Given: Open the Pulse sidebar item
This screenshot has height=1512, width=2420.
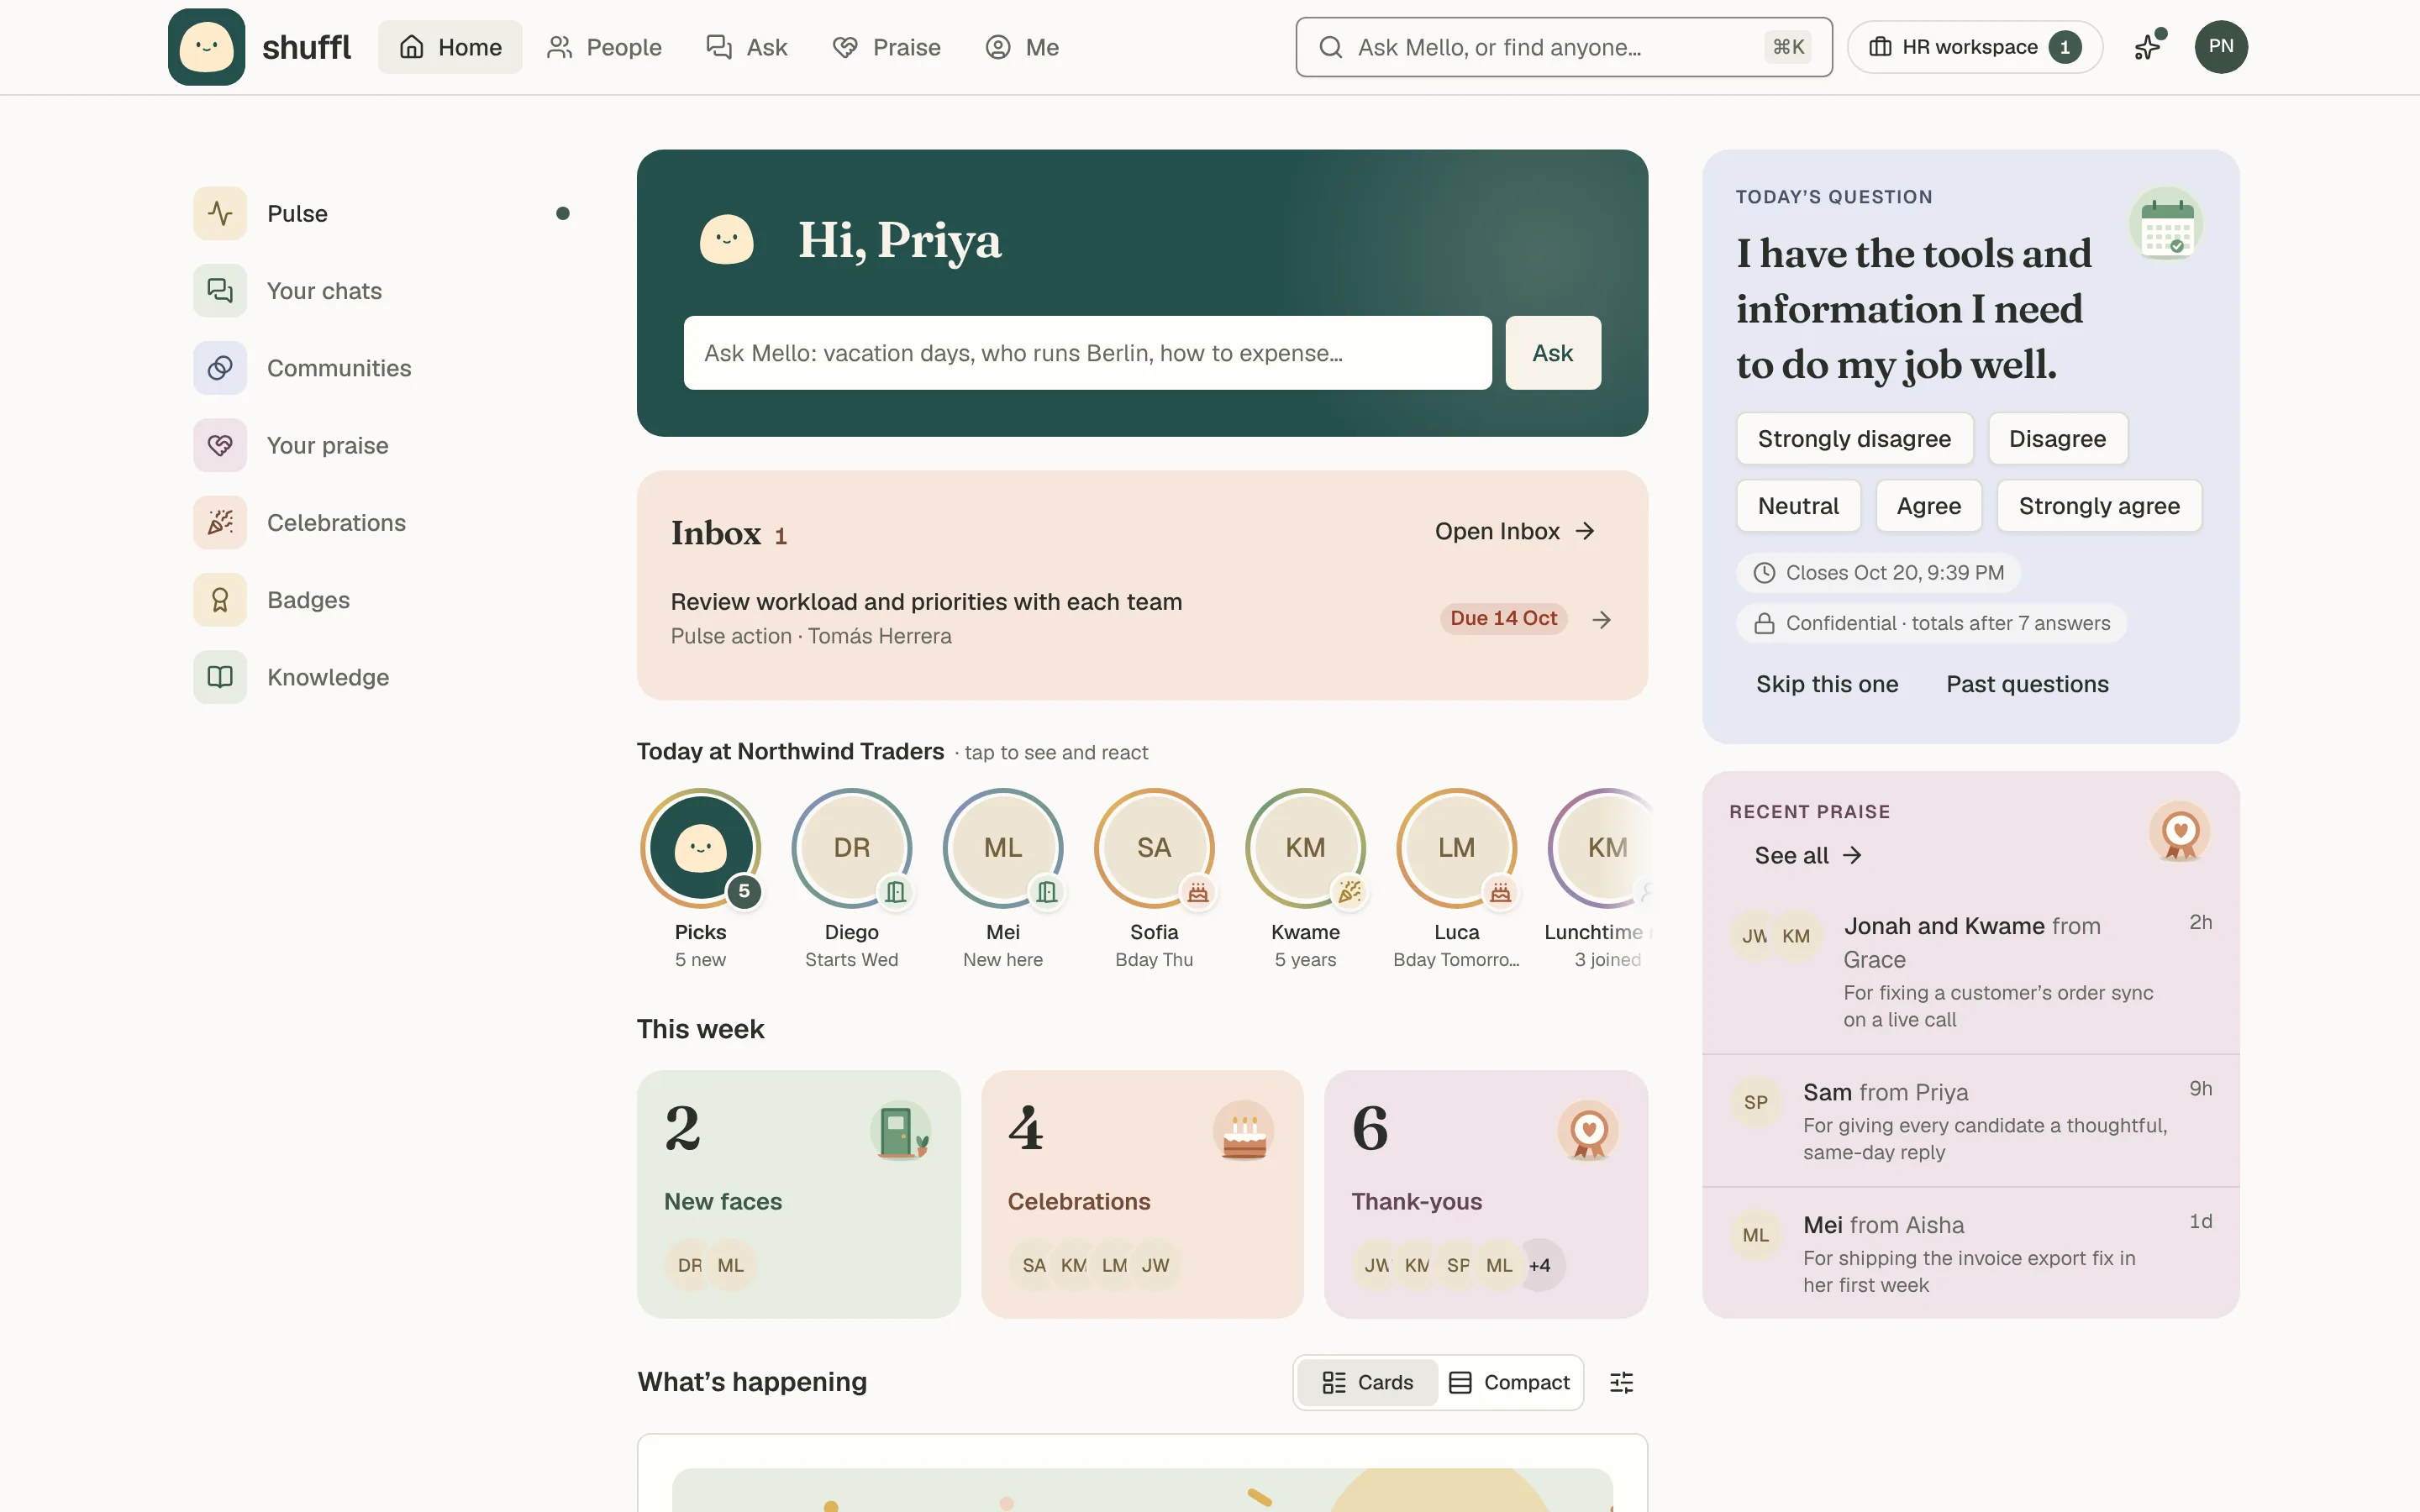Looking at the screenshot, I should click(382, 213).
